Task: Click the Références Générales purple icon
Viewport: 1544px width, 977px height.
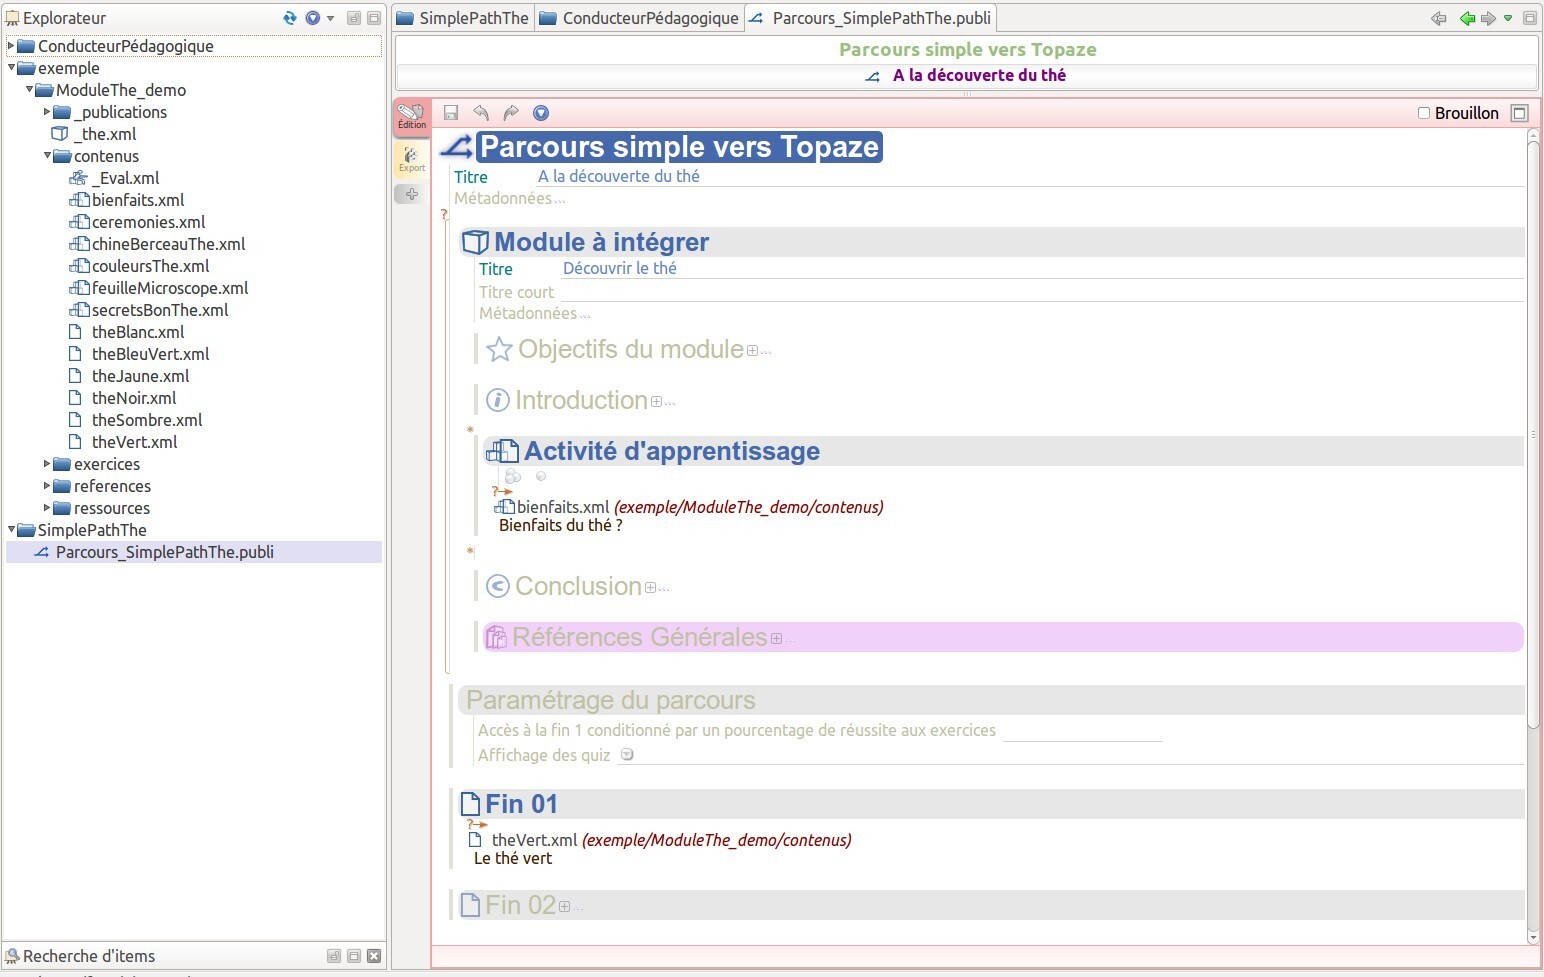Action: [x=496, y=637]
